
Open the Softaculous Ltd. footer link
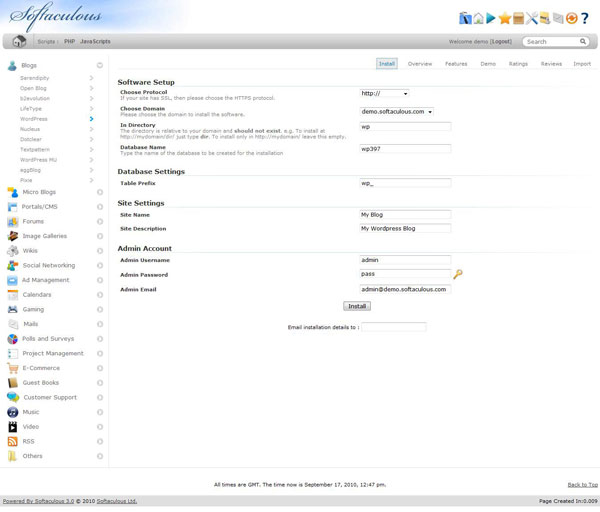coord(117,501)
